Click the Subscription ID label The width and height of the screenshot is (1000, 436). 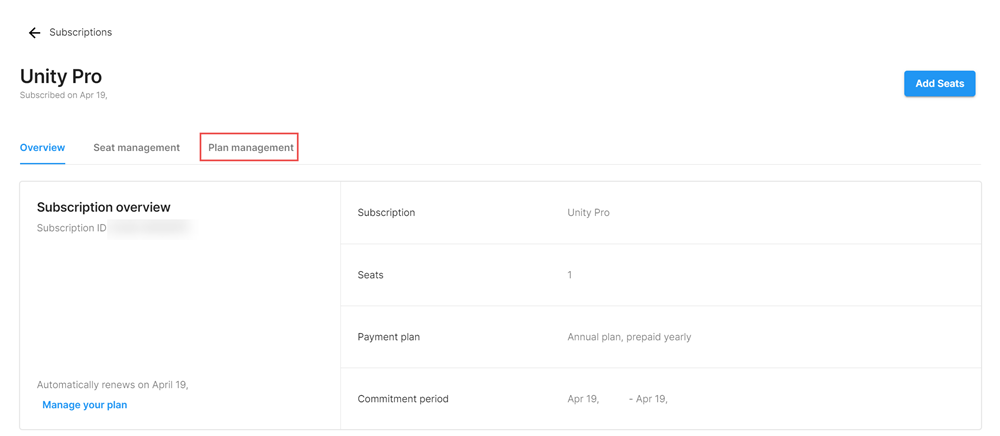71,228
